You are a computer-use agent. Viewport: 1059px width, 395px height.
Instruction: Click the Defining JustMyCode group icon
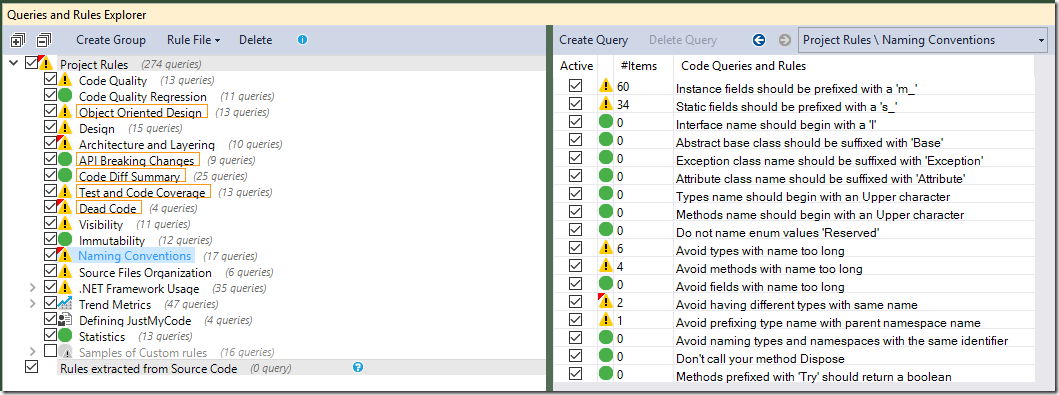tap(65, 320)
